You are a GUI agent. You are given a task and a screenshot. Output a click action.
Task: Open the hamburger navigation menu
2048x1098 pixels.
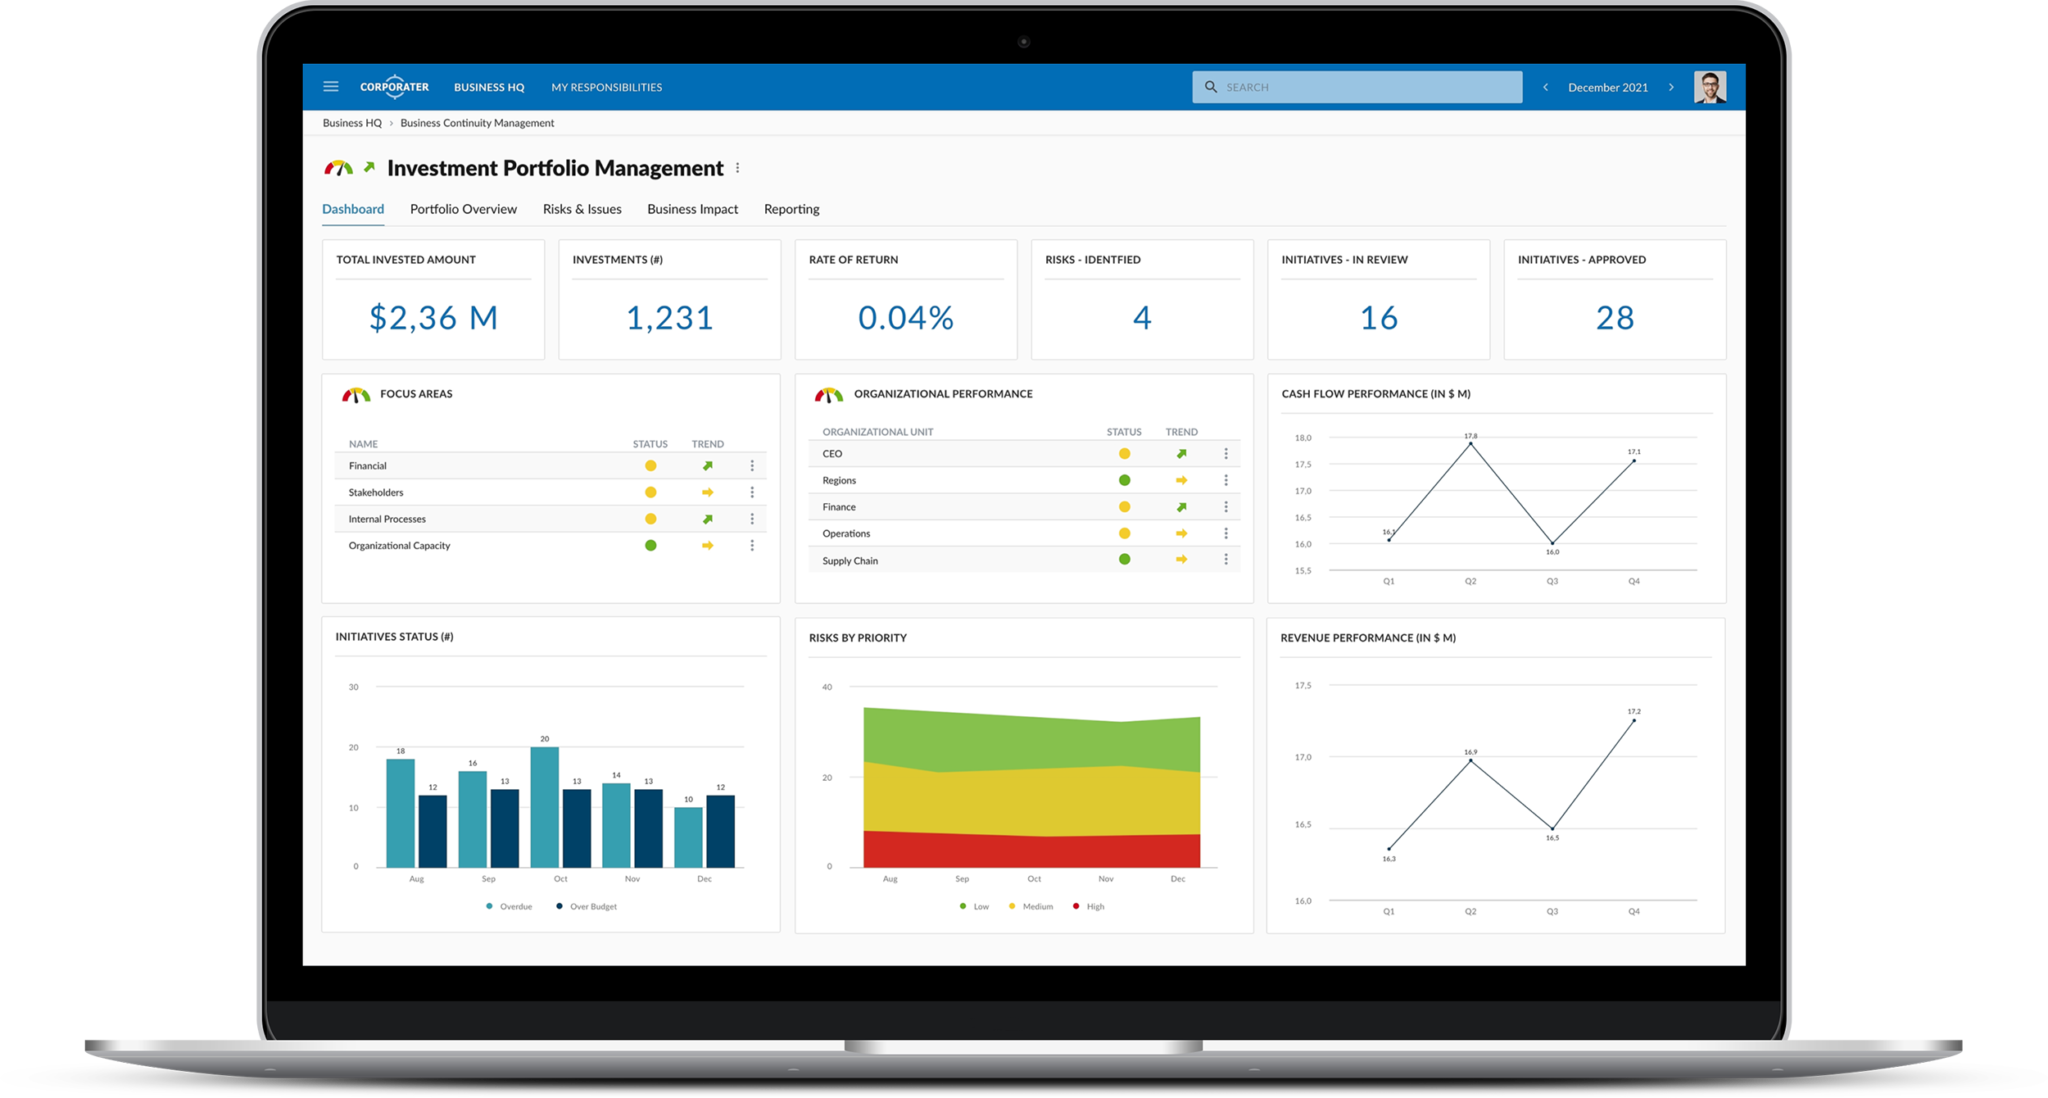(x=331, y=87)
